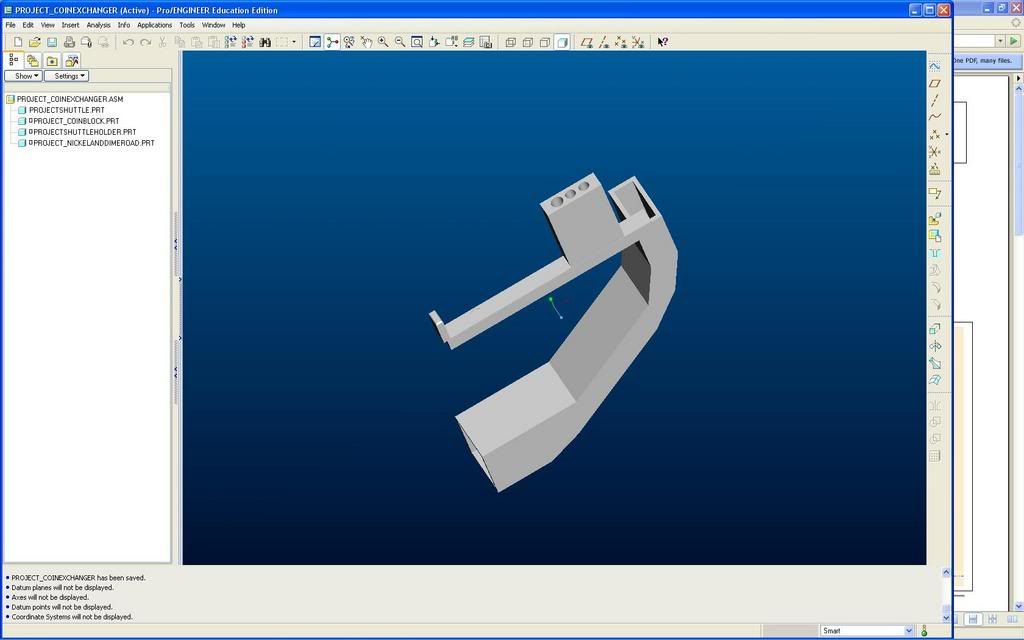
Task: Open the Insert menu
Action: 71,25
